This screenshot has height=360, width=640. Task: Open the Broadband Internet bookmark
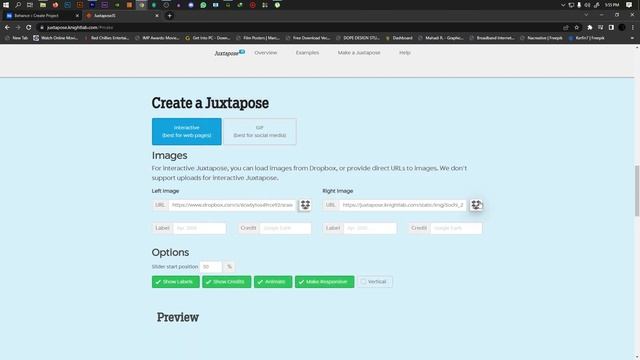492,38
